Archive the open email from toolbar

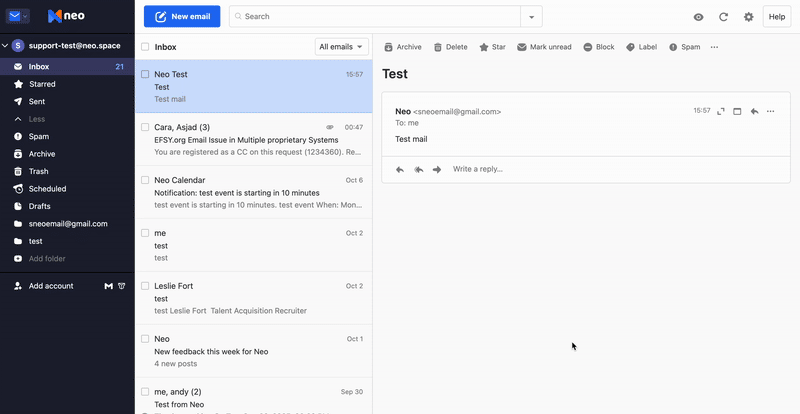click(403, 47)
